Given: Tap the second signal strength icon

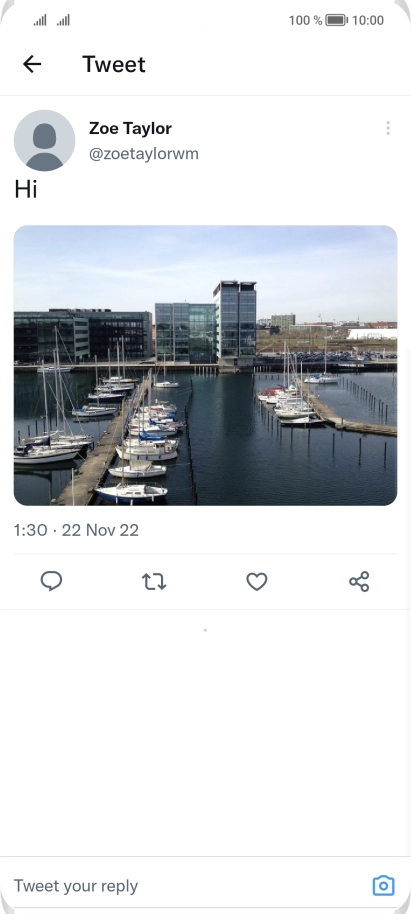Looking at the screenshot, I should click(63, 20).
